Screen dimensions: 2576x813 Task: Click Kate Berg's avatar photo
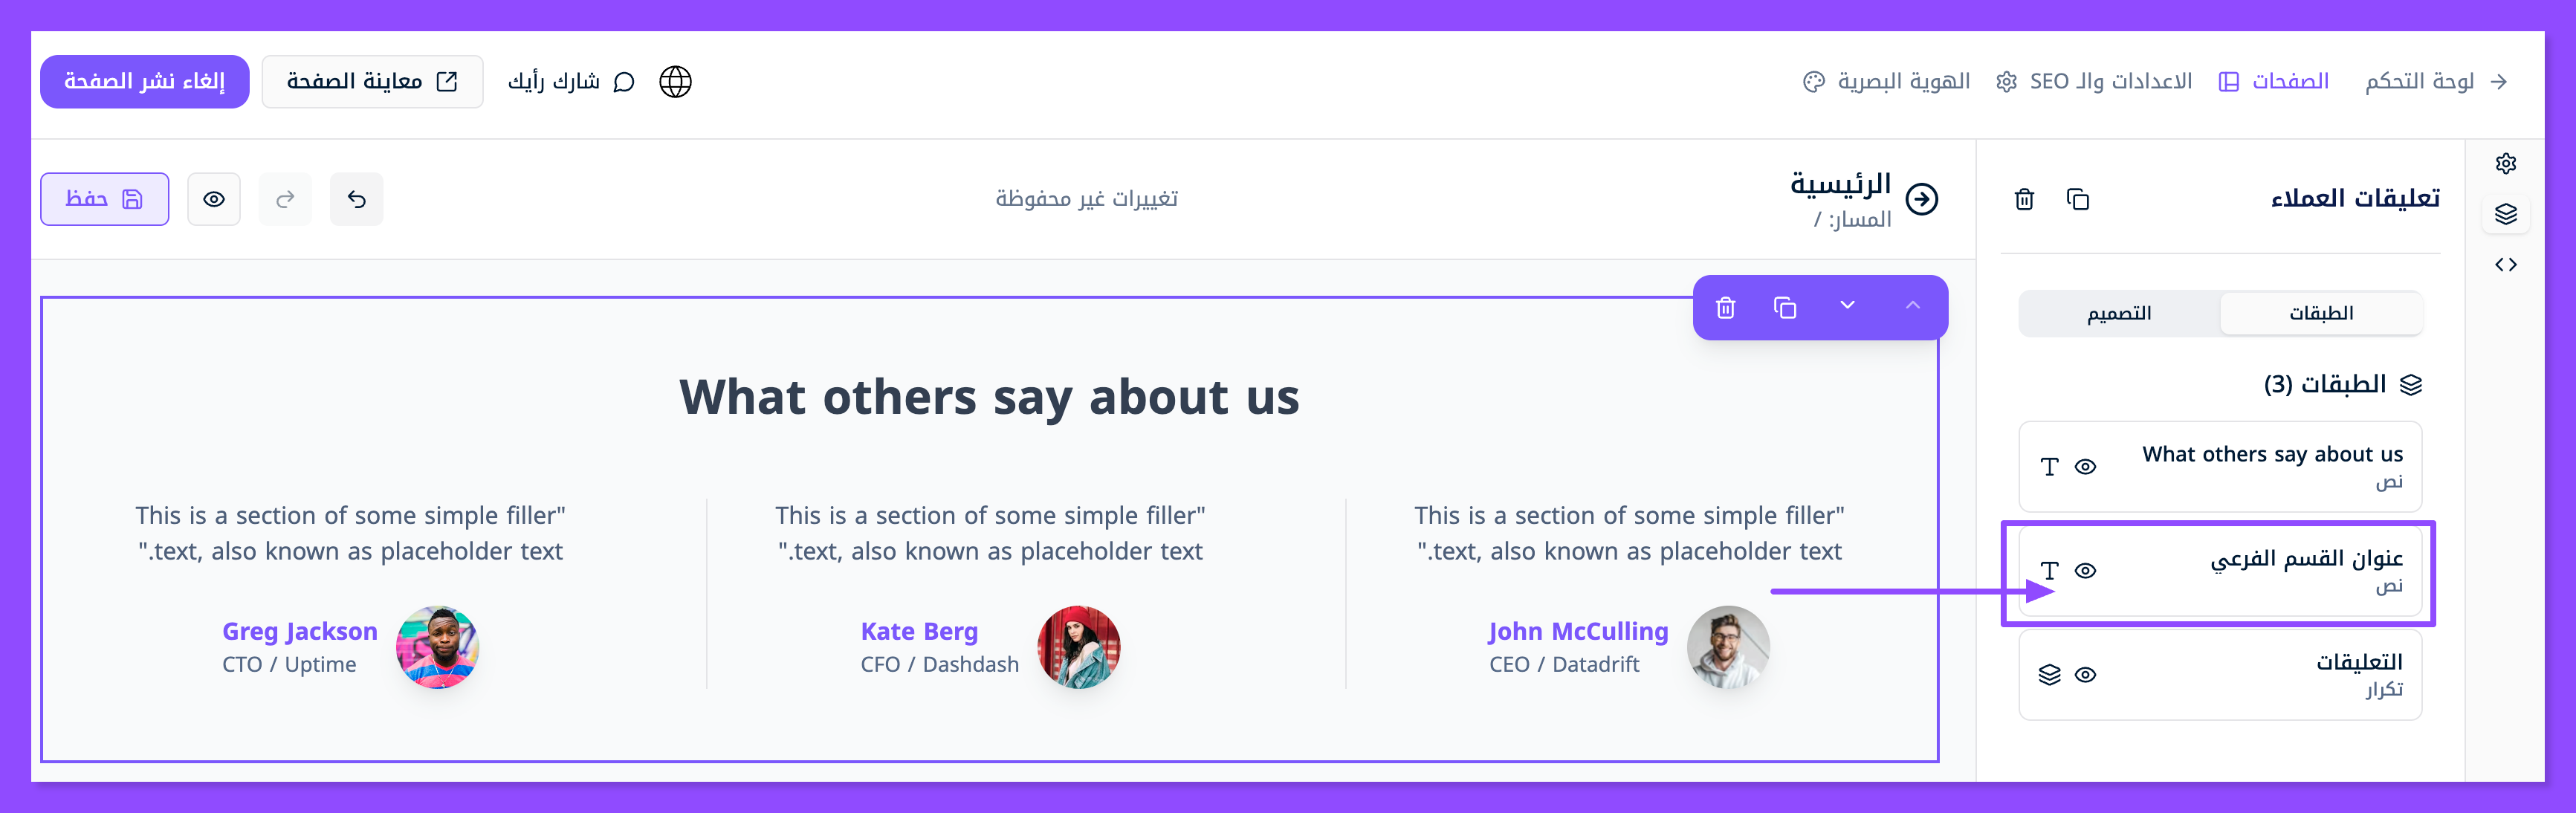(x=1078, y=647)
